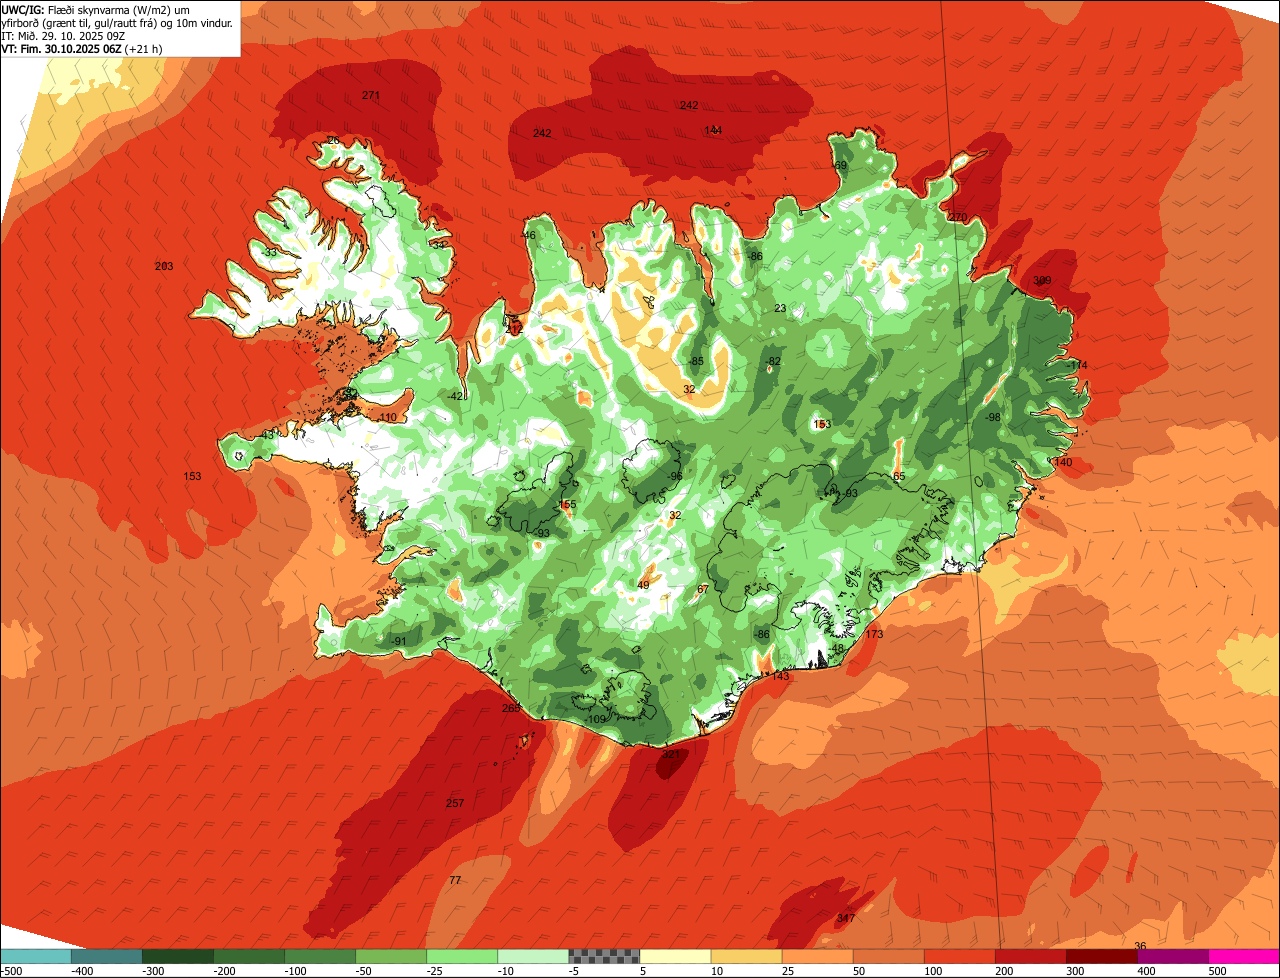Click the legend label '-500'
This screenshot has height=978, width=1280.
click(10, 971)
